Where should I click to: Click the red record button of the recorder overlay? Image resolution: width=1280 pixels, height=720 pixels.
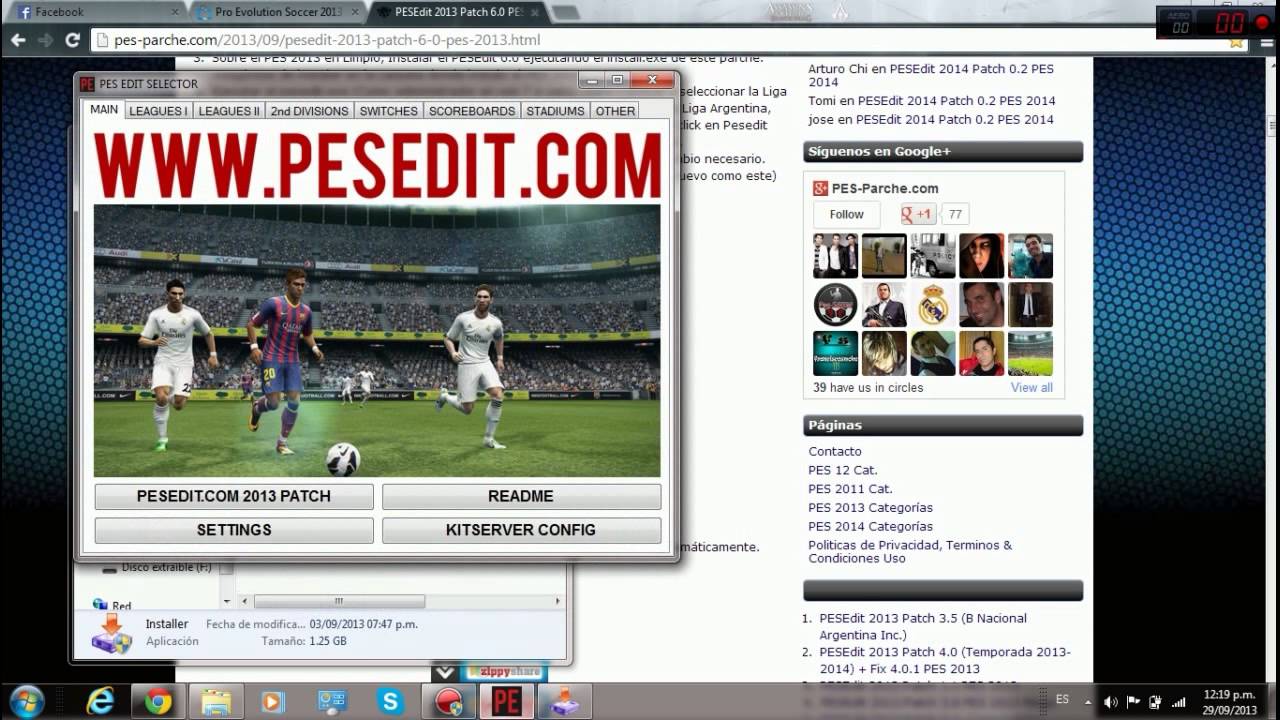[1261, 24]
